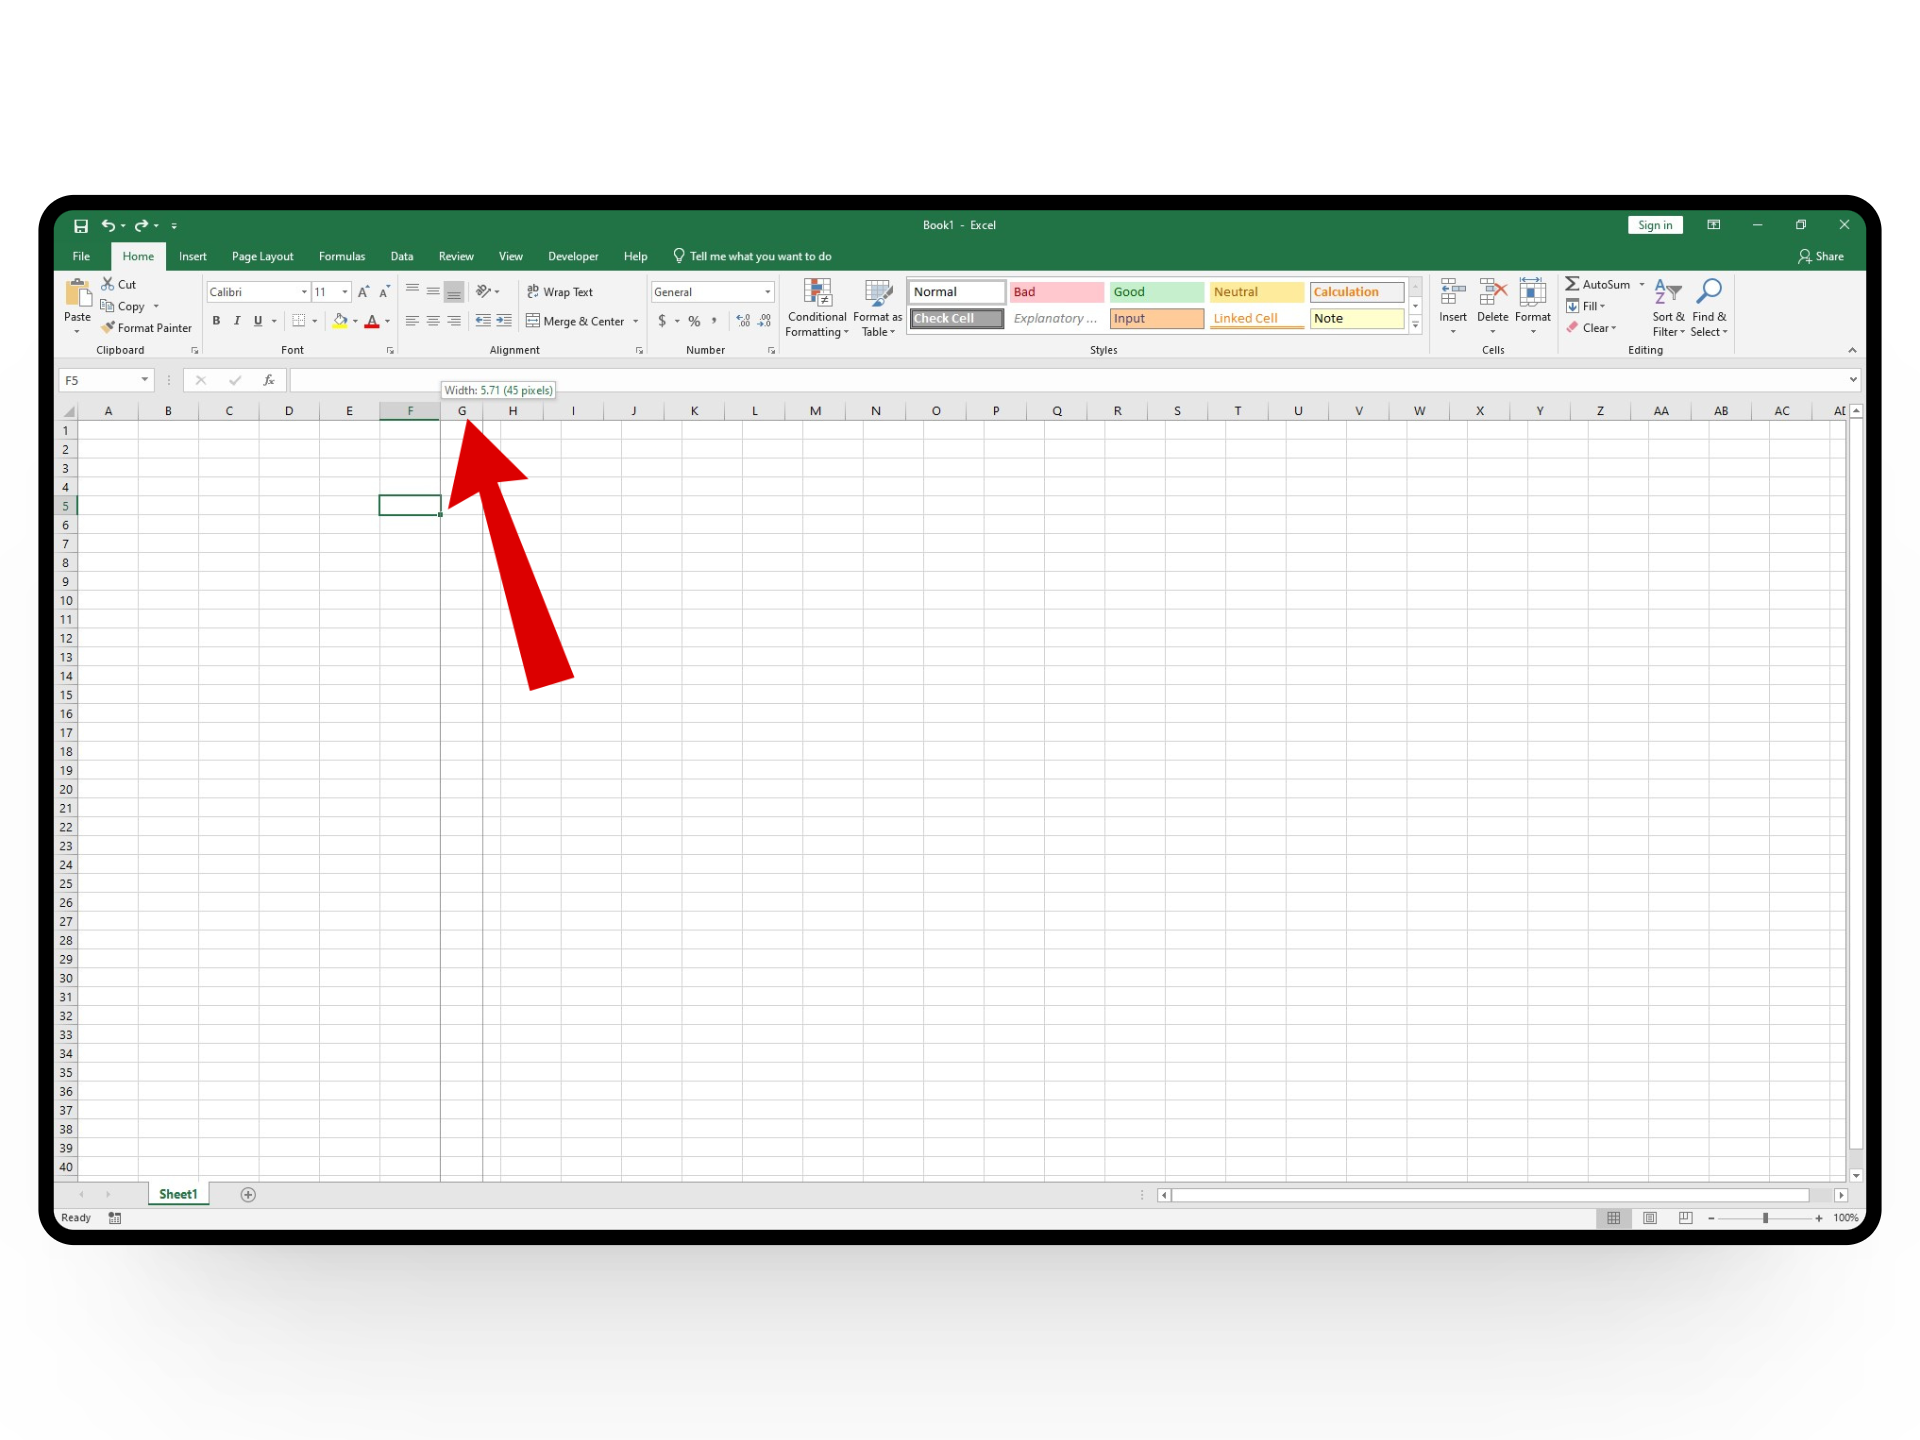Image resolution: width=1920 pixels, height=1440 pixels.
Task: Click the yellow fill color swatch icon
Action: 340,321
